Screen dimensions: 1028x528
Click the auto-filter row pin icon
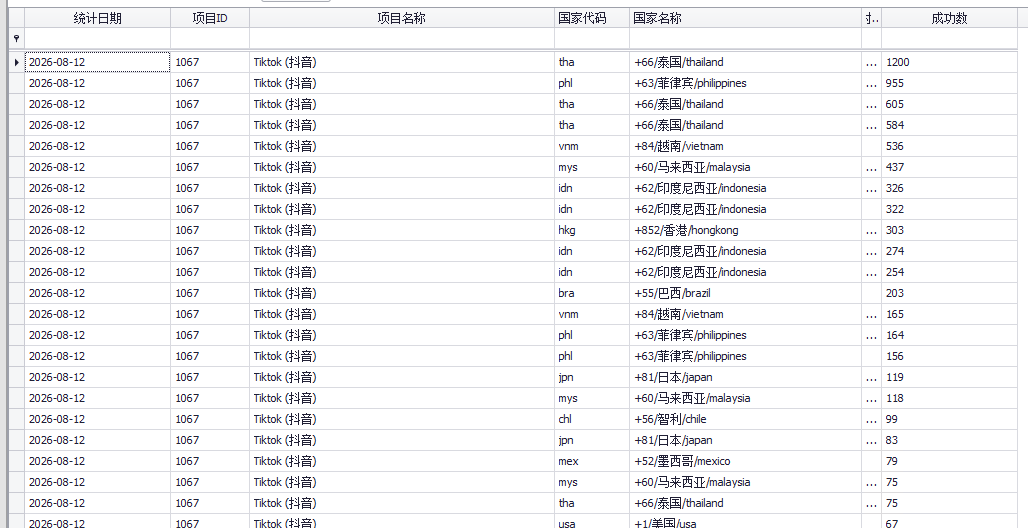[x=16, y=39]
